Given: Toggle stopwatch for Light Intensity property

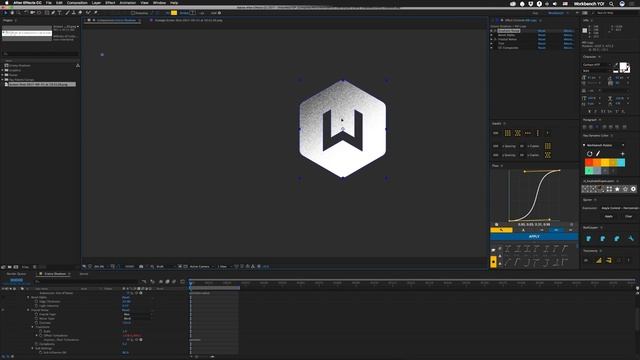Looking at the screenshot, I should click(36, 306).
